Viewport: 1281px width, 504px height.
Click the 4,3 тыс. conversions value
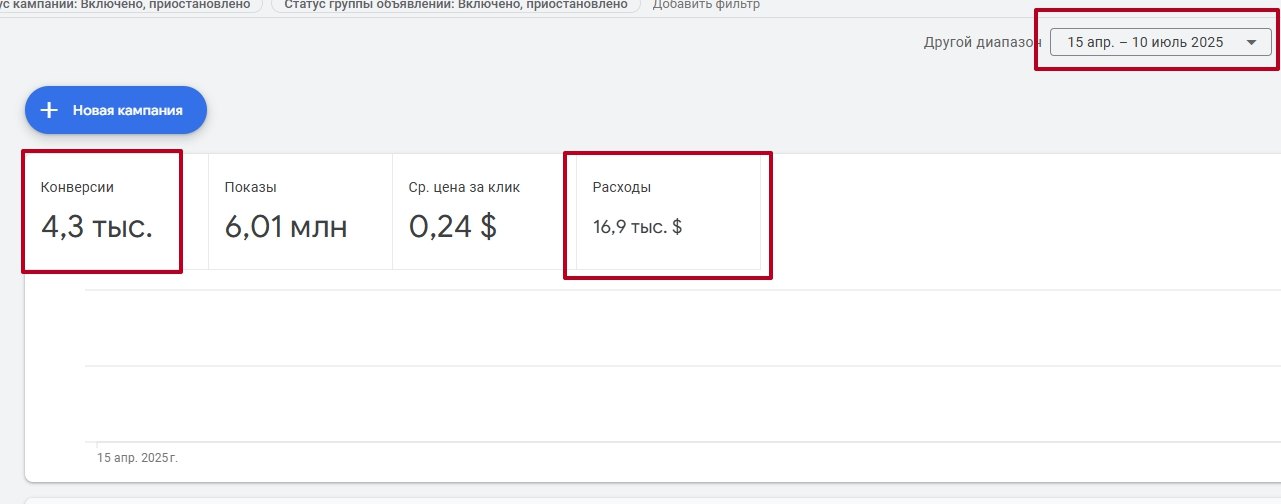97,227
